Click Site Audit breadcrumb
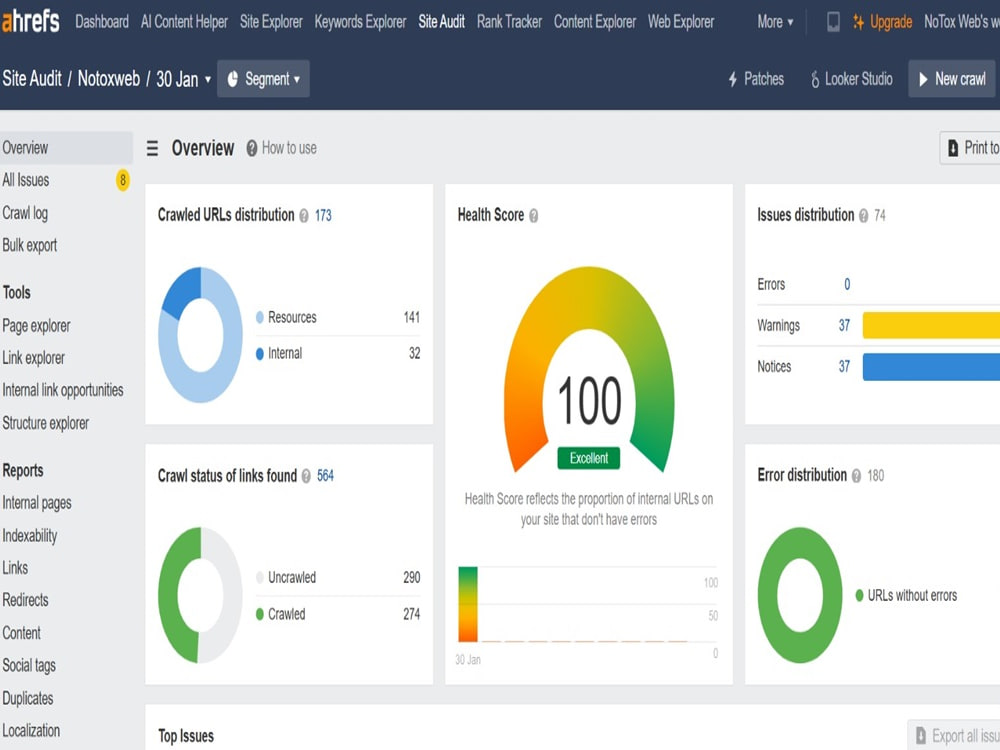 [32, 79]
